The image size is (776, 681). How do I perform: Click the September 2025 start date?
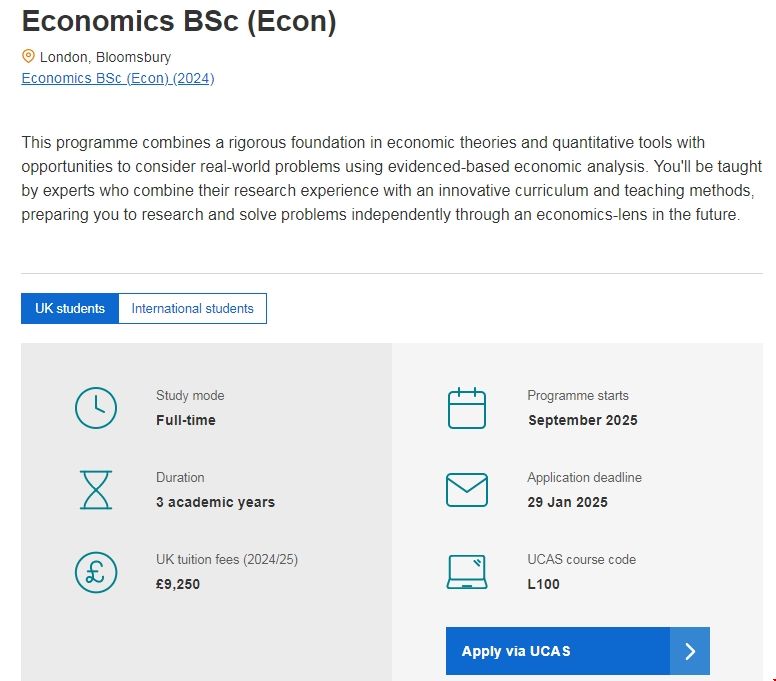pos(582,420)
